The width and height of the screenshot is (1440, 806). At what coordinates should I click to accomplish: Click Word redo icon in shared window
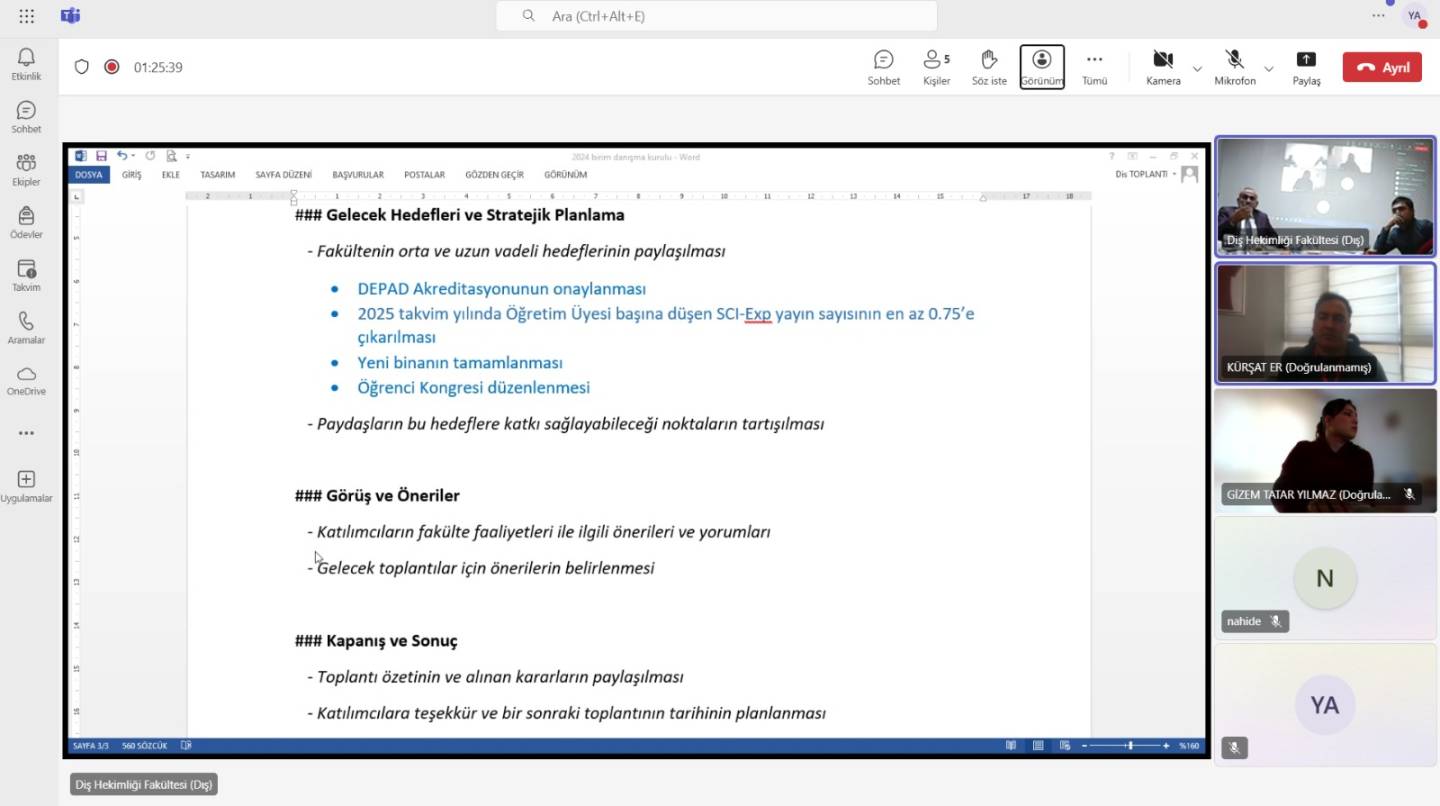[150, 156]
